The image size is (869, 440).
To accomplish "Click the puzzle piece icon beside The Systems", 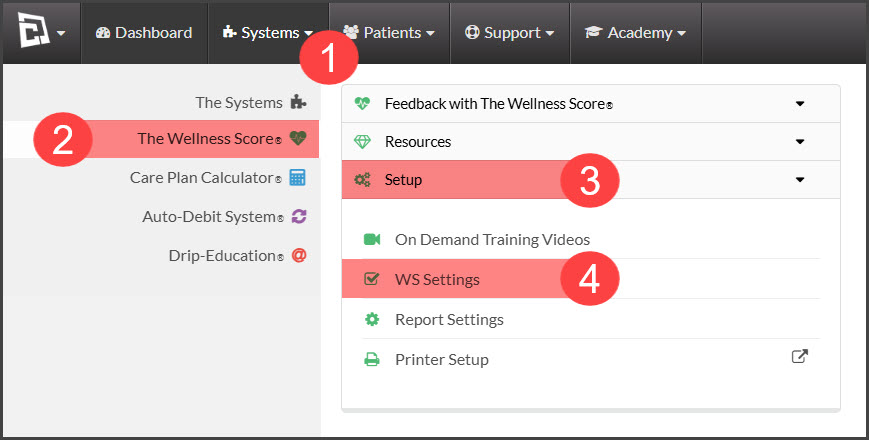I will (x=298, y=103).
